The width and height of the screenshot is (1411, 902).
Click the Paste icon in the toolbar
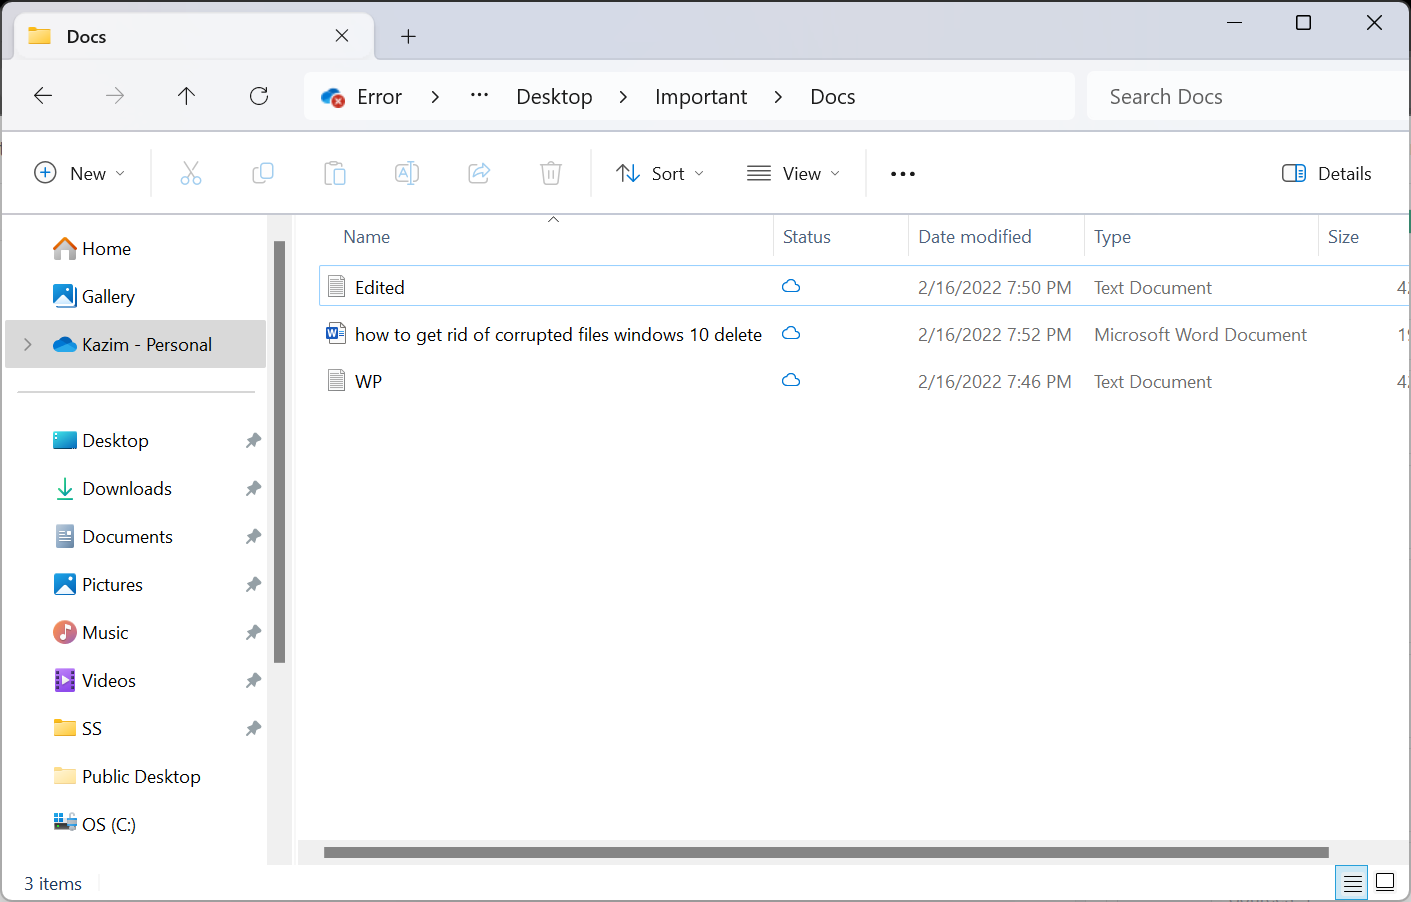pos(335,173)
